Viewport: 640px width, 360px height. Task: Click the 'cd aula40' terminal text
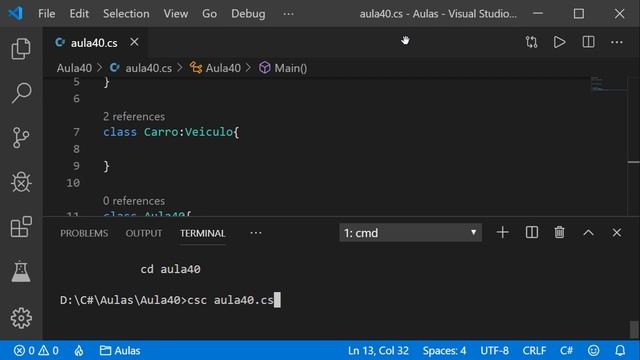point(171,269)
